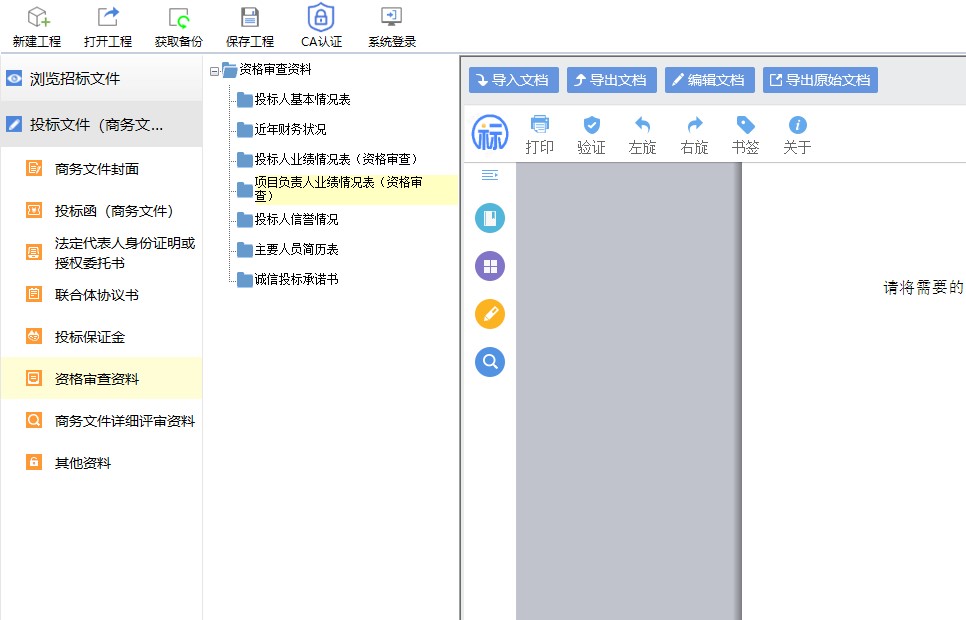The height and width of the screenshot is (620, 966).
Task: Open 投标保证金 item
Action: coord(102,337)
